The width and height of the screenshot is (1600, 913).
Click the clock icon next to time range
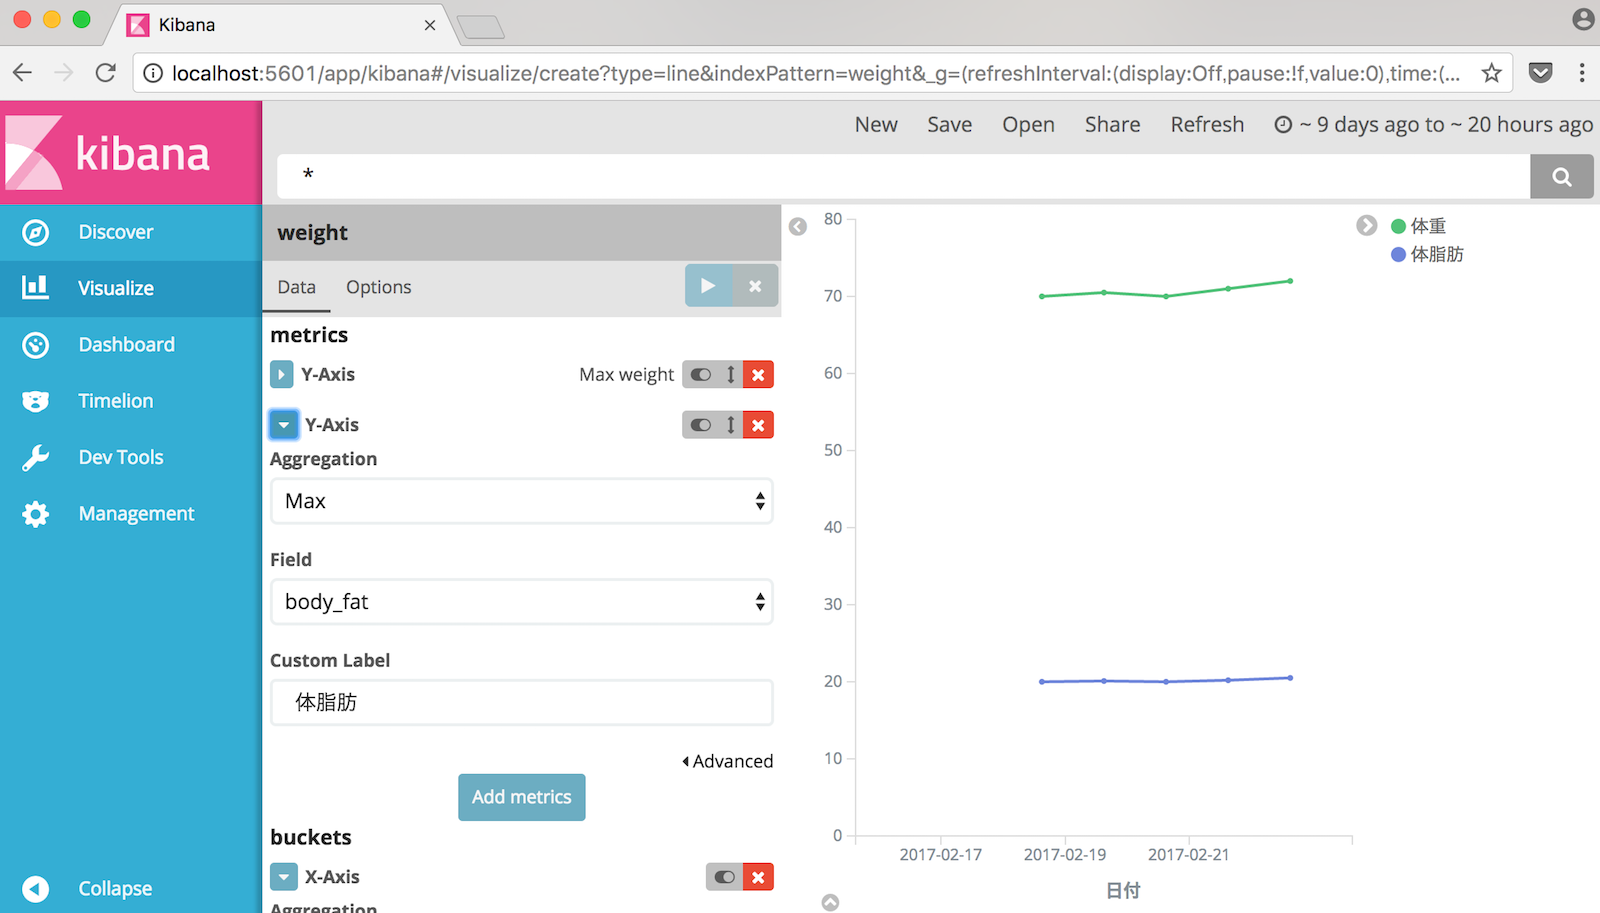(1283, 124)
